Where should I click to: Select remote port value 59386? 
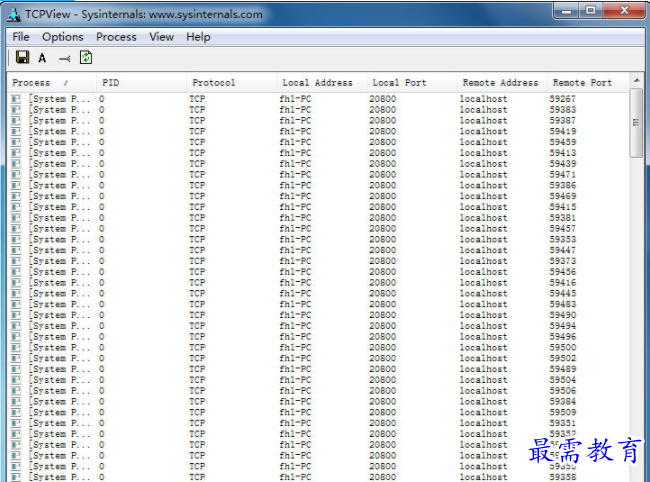[563, 185]
